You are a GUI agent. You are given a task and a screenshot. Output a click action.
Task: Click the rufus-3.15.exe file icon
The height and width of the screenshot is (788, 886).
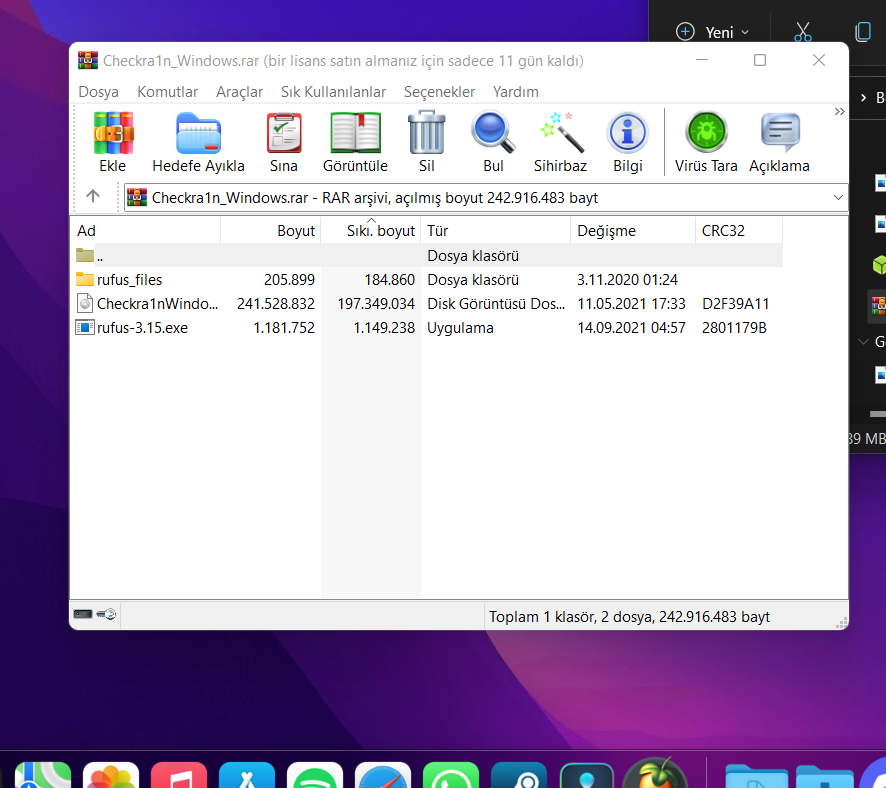point(85,327)
